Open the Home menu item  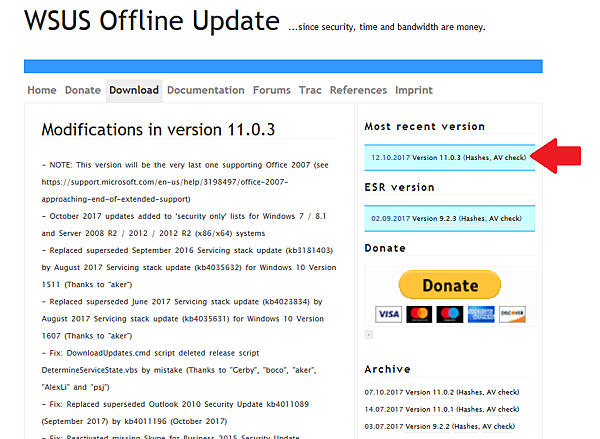tap(42, 90)
